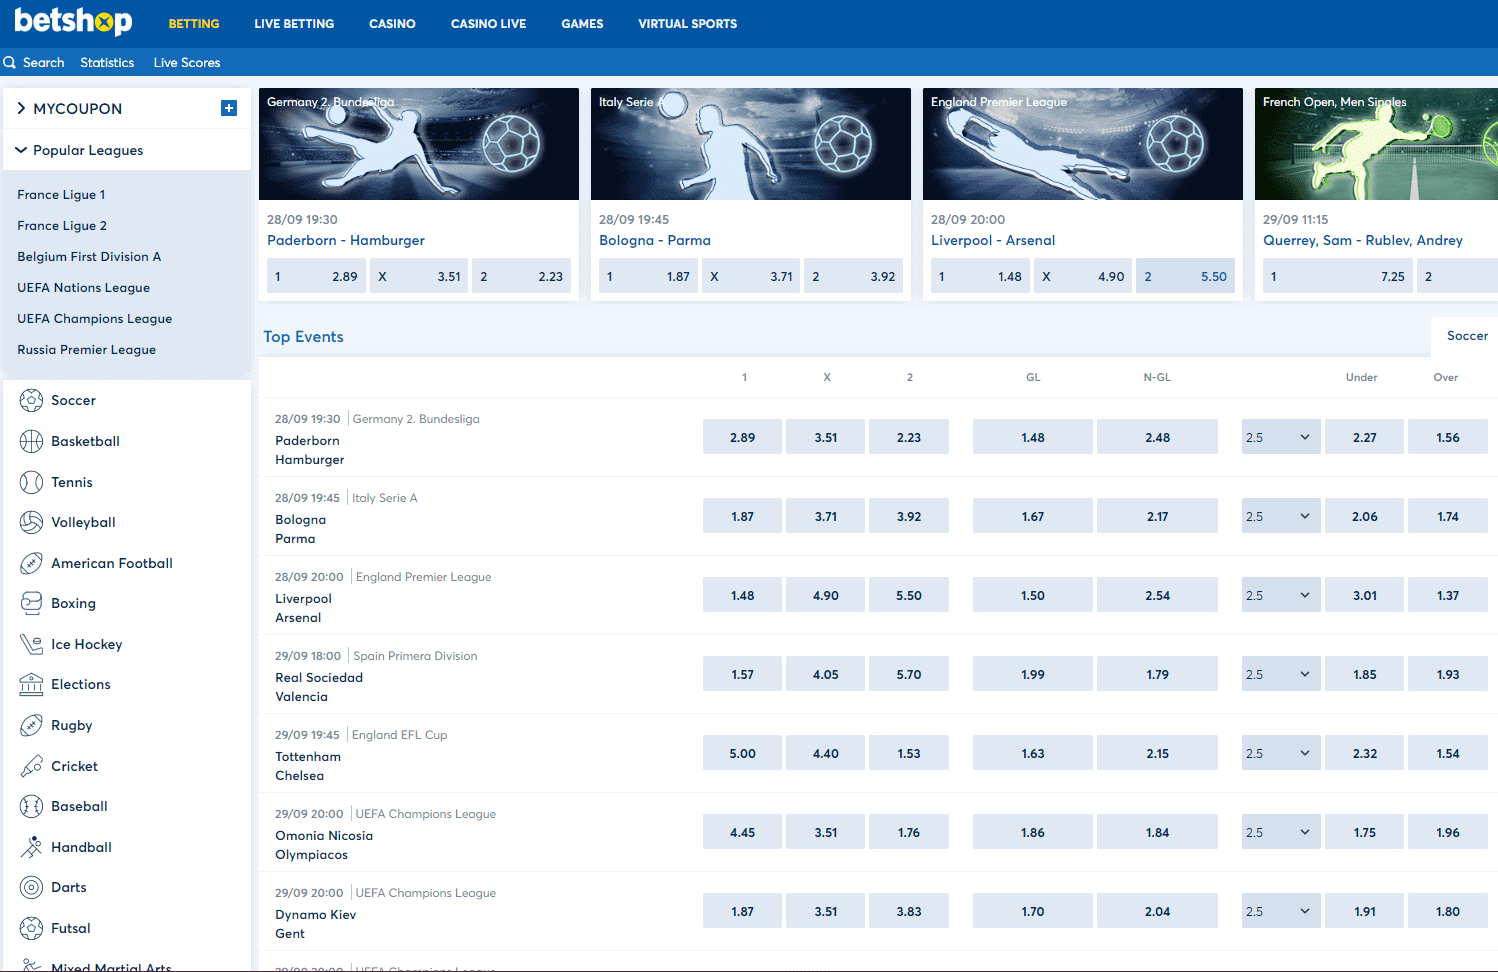The image size is (1498, 972).
Task: Click the MYCOUPON plus icon
Action: [229, 108]
